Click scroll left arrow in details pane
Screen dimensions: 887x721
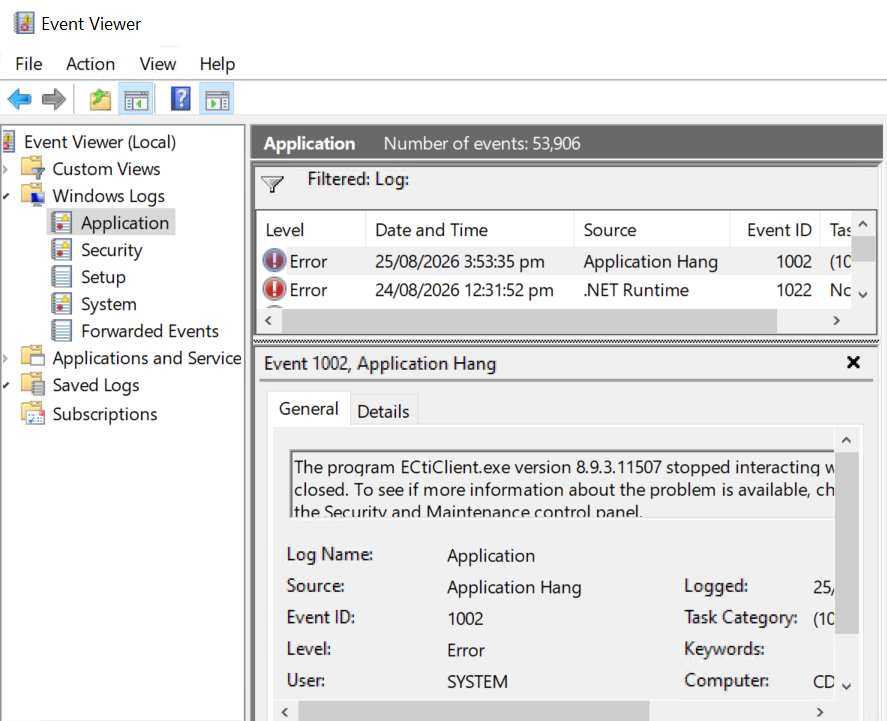pyautogui.click(x=285, y=712)
